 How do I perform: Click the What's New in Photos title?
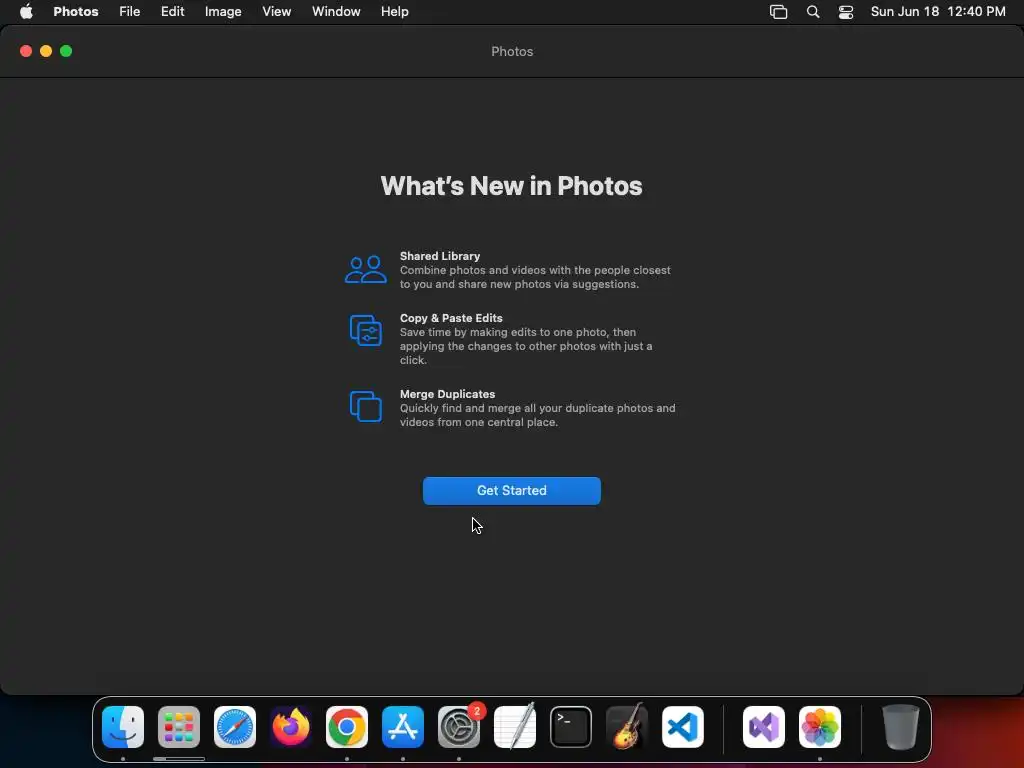tap(511, 186)
